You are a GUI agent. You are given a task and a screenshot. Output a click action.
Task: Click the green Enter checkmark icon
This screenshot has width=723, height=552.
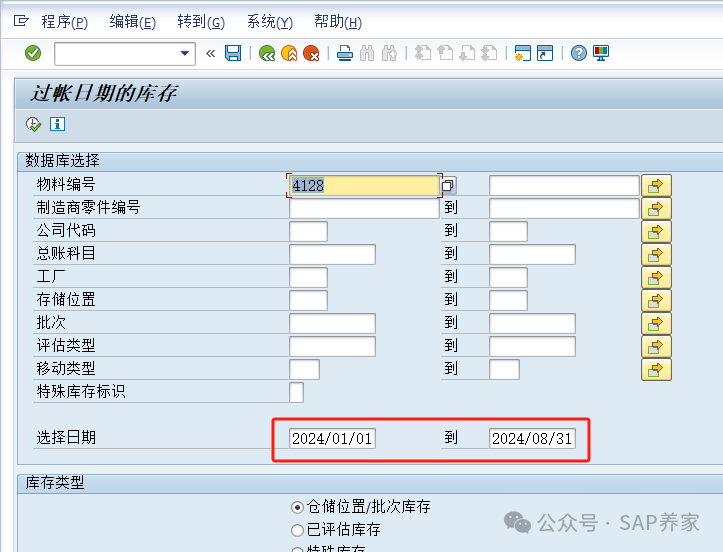pyautogui.click(x=33, y=53)
